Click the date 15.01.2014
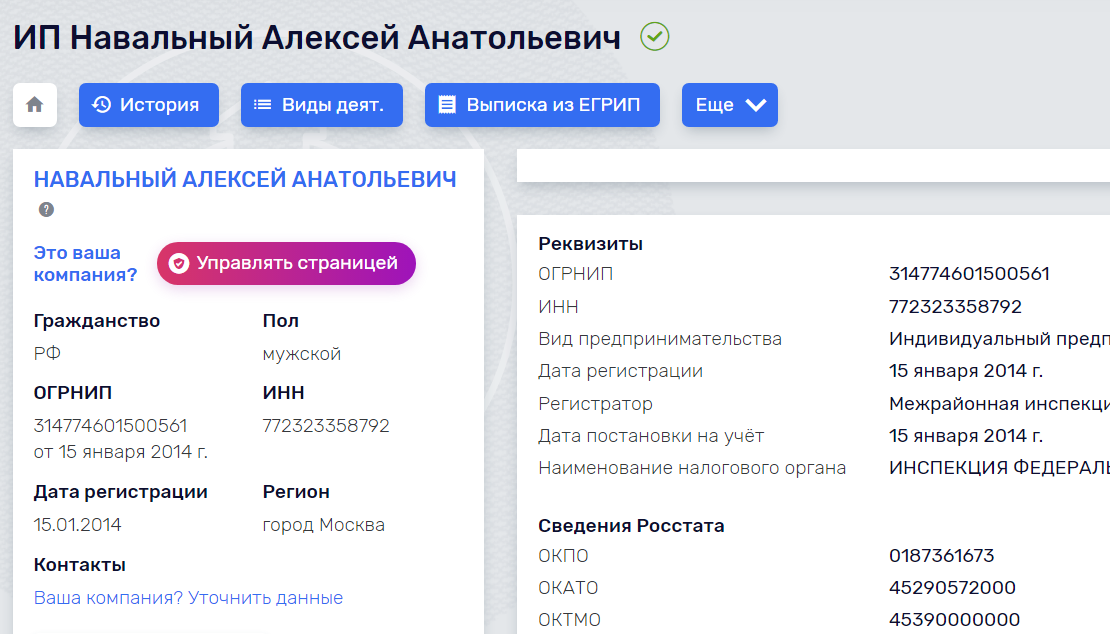 click(x=77, y=525)
